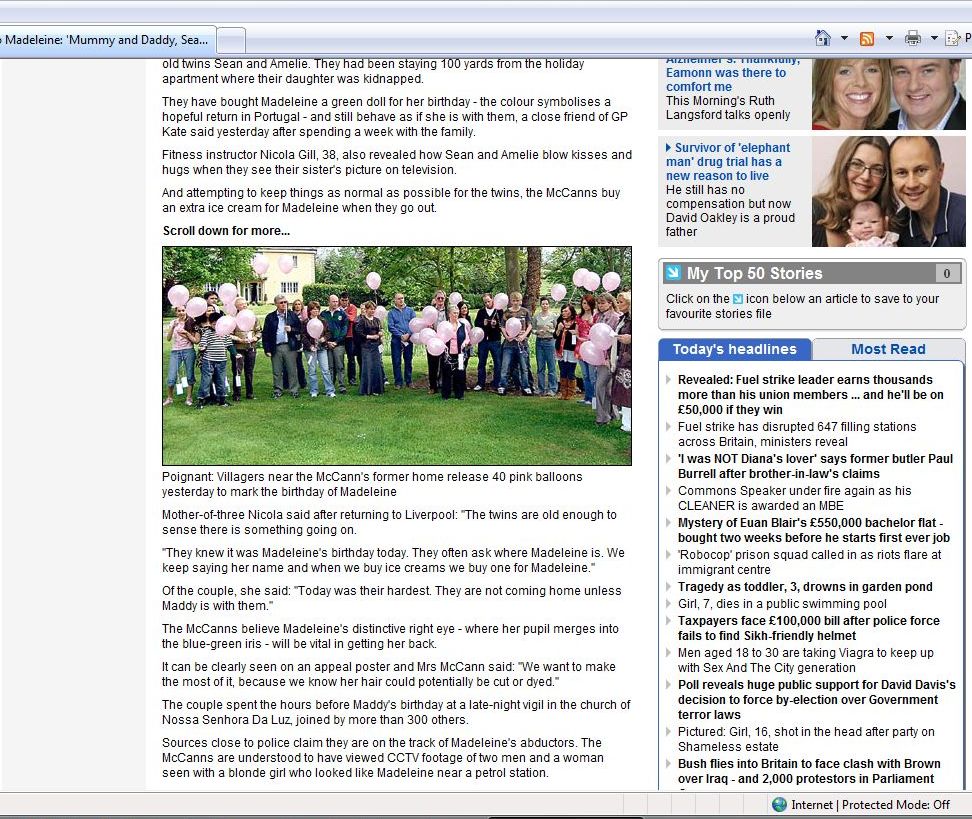The width and height of the screenshot is (972, 819).
Task: Click the My Top 50 Stories arrow icon
Action: [x=673, y=273]
